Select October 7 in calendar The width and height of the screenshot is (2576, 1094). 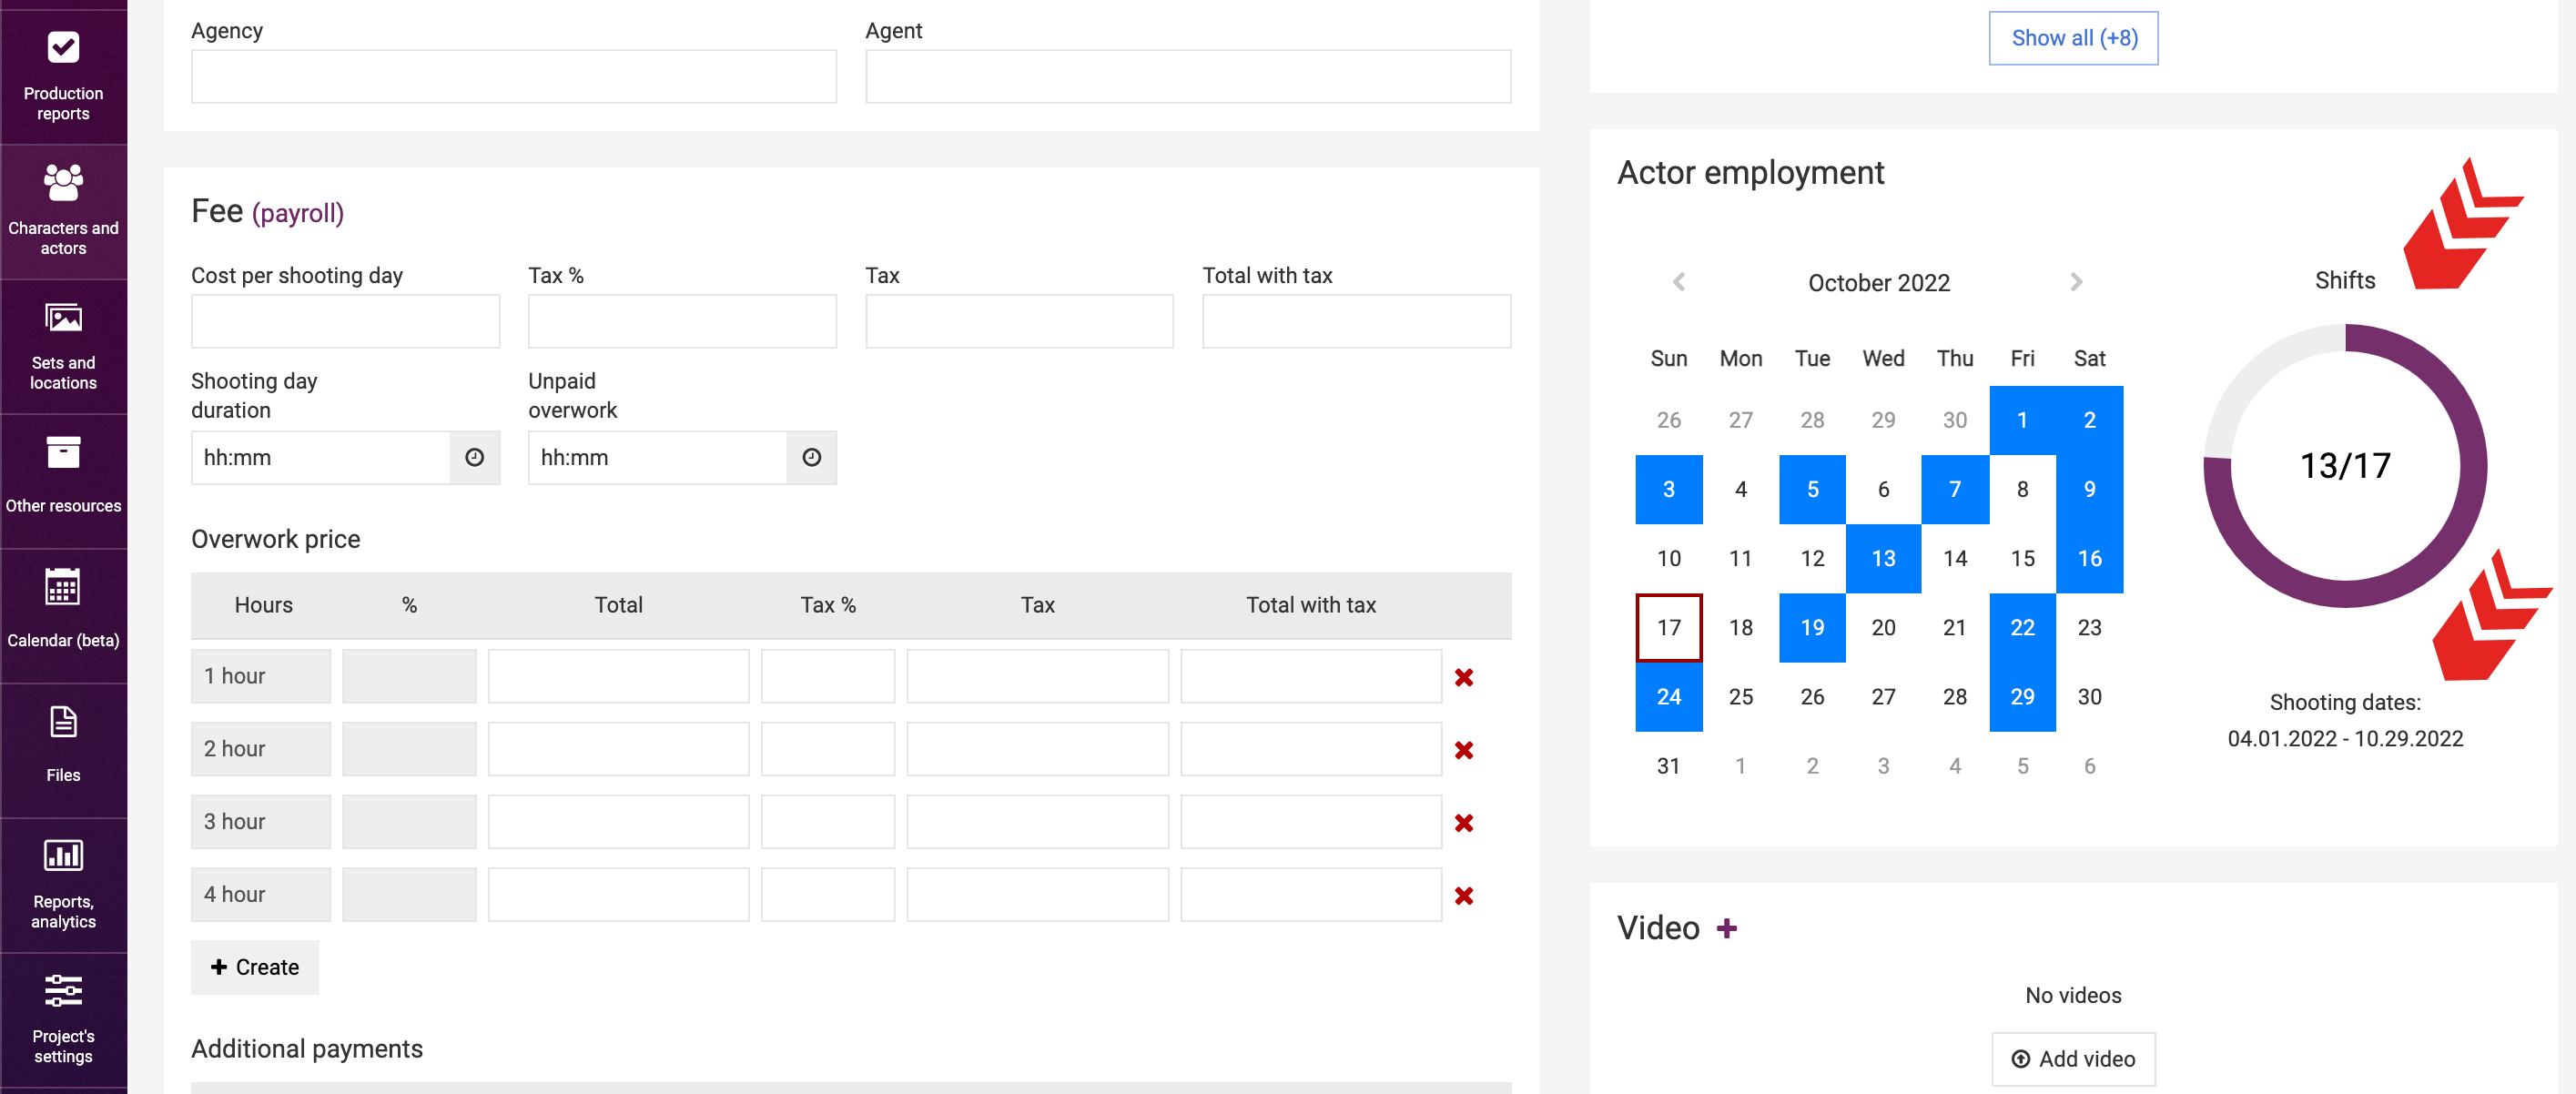[x=1955, y=490]
